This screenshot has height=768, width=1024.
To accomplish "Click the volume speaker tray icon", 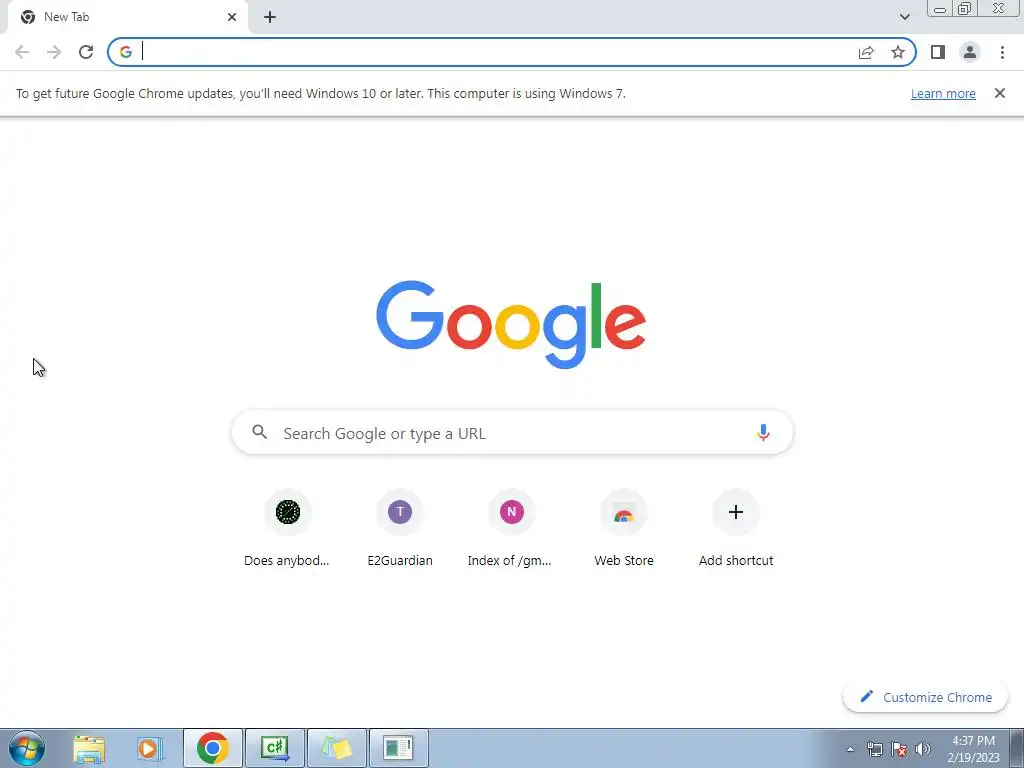I will [x=923, y=749].
